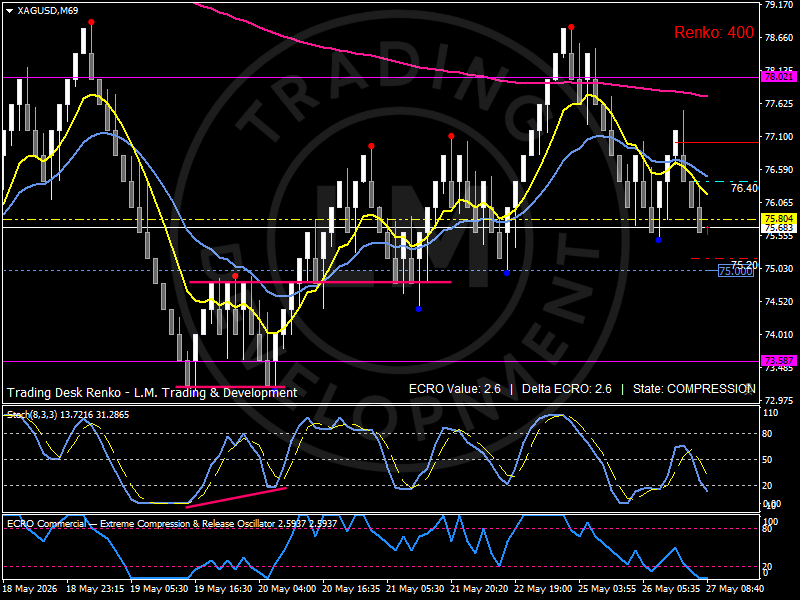Screen dimensions: 800x600
Task: Click the 75.030 price scale value
Action: pyautogui.click(x=779, y=268)
